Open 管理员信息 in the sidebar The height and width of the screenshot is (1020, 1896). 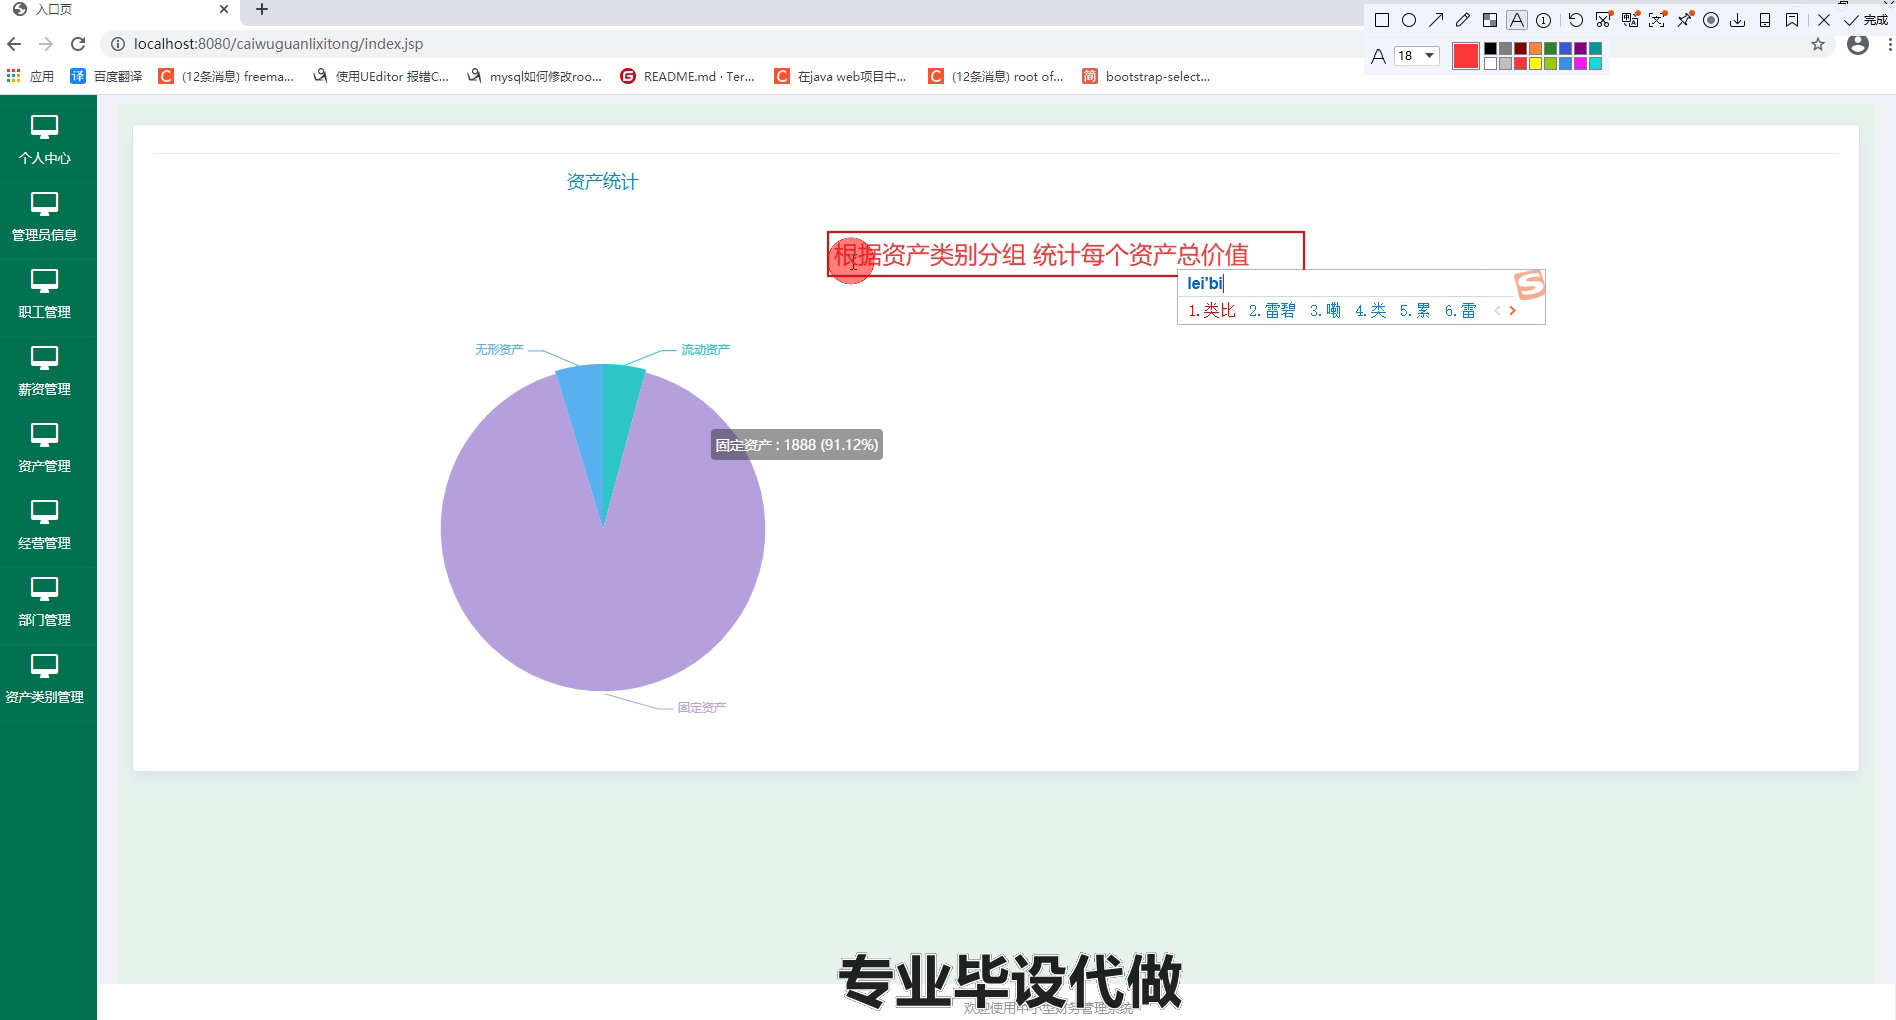pos(44,218)
